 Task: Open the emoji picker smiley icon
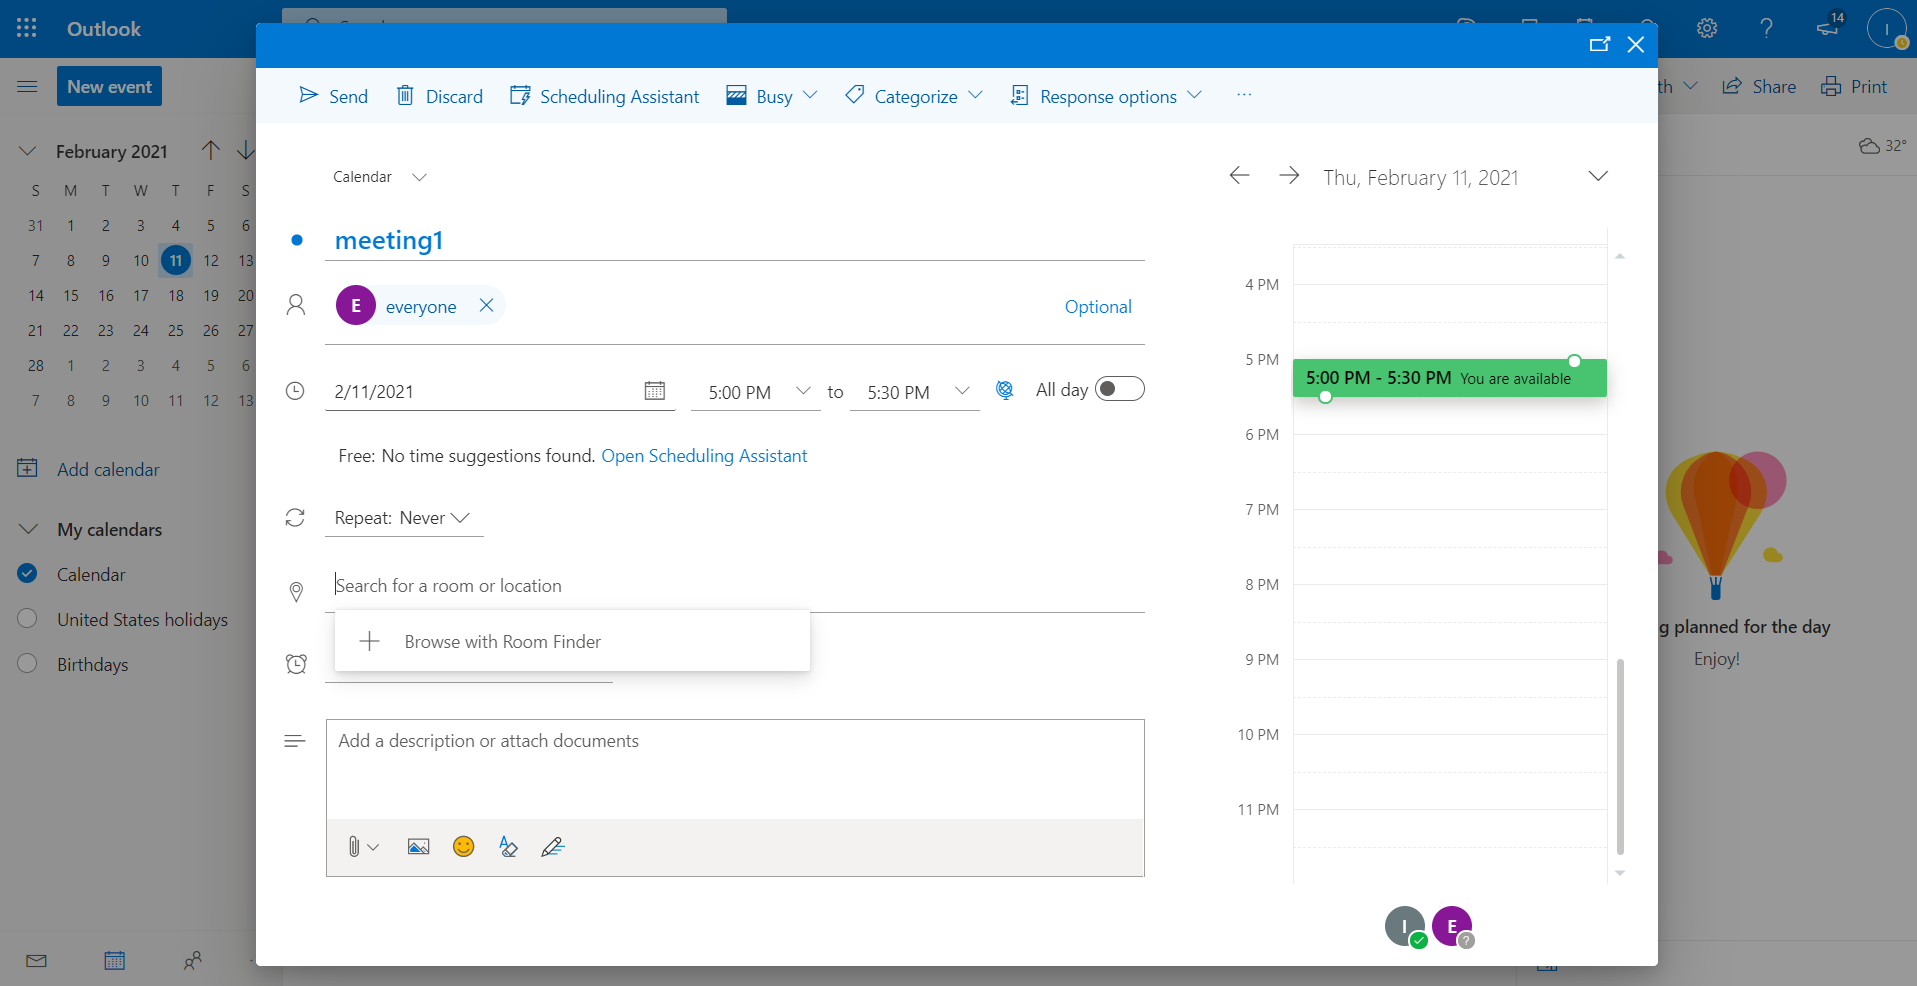click(x=463, y=847)
